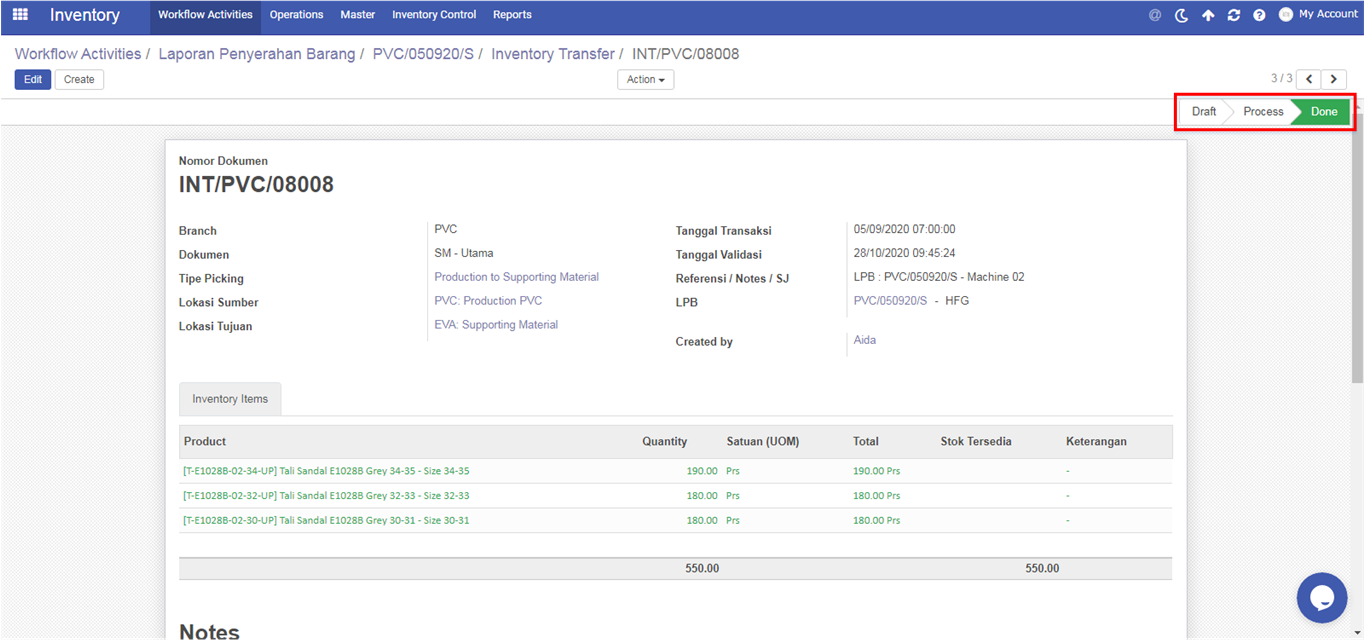Expand the Action dropdown

point(645,79)
